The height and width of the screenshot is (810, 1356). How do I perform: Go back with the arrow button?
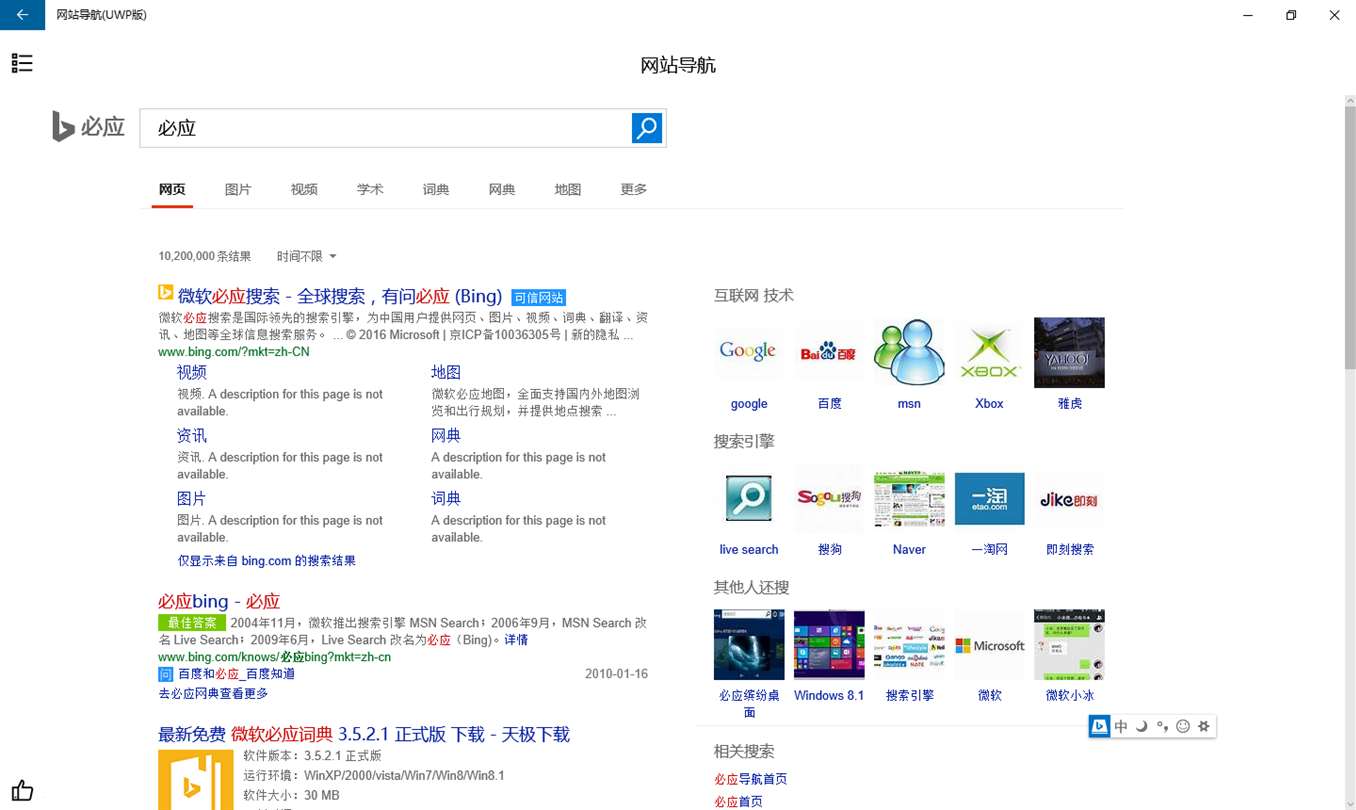tap(22, 15)
